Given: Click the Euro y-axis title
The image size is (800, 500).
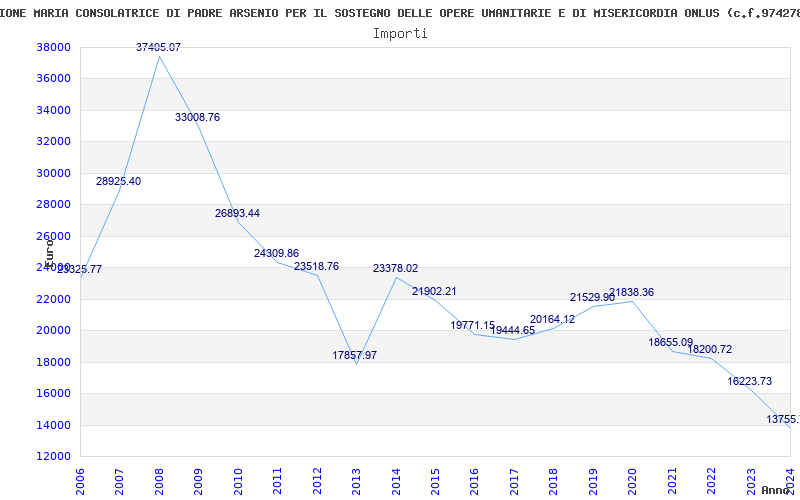Looking at the screenshot, I should pyautogui.click(x=49, y=254).
